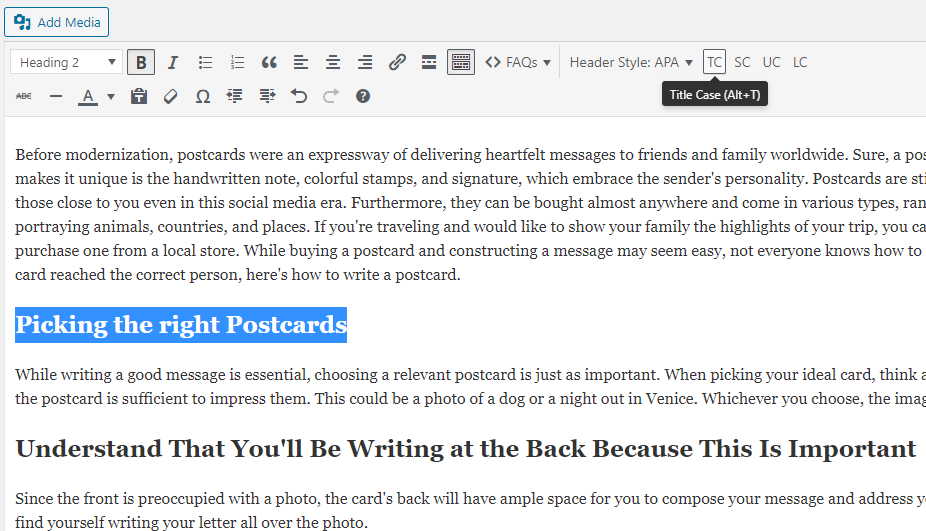The height and width of the screenshot is (531, 926).
Task: Toggle Paste as text
Action: [x=139, y=96]
